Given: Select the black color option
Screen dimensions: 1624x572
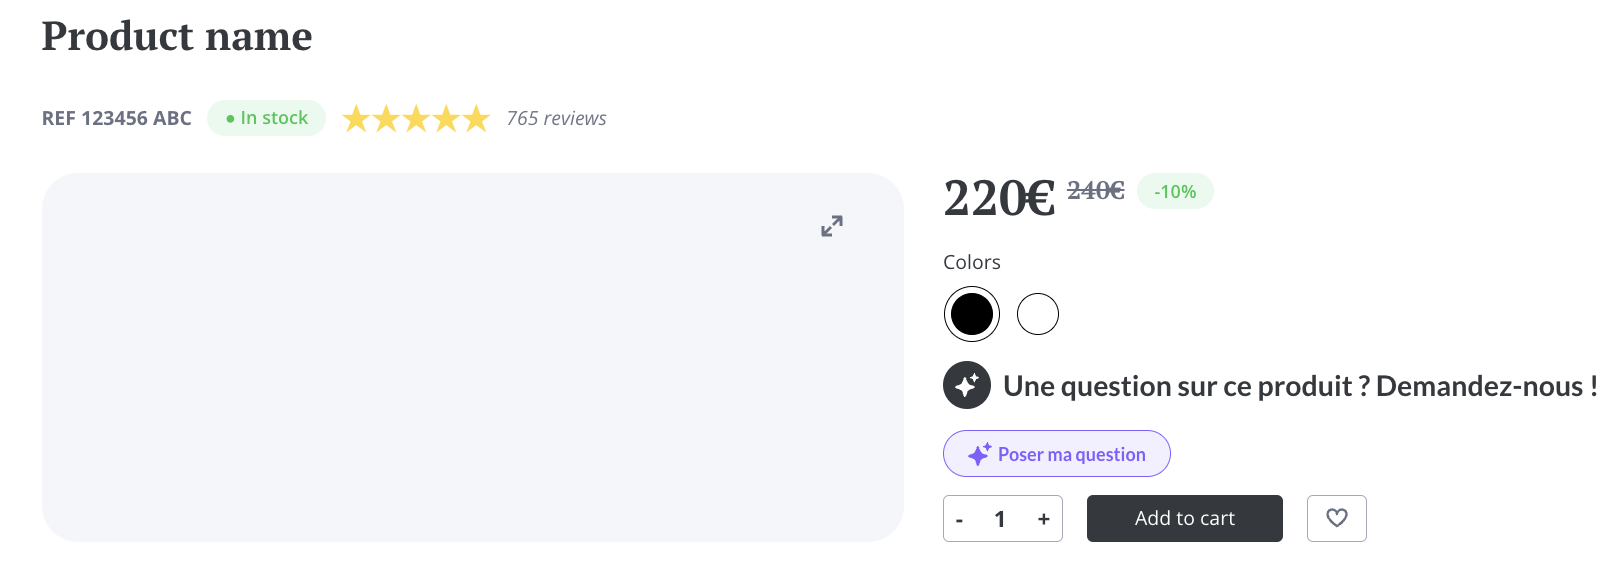Looking at the screenshot, I should tap(972, 314).
